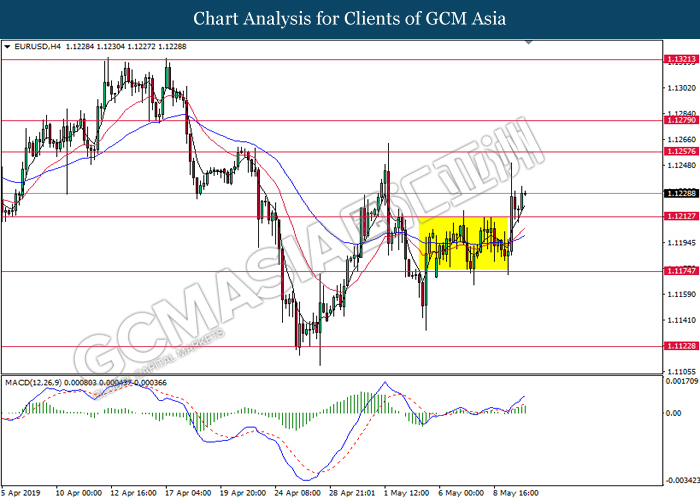Click the 28 Apr 21:01 time label

(352, 493)
